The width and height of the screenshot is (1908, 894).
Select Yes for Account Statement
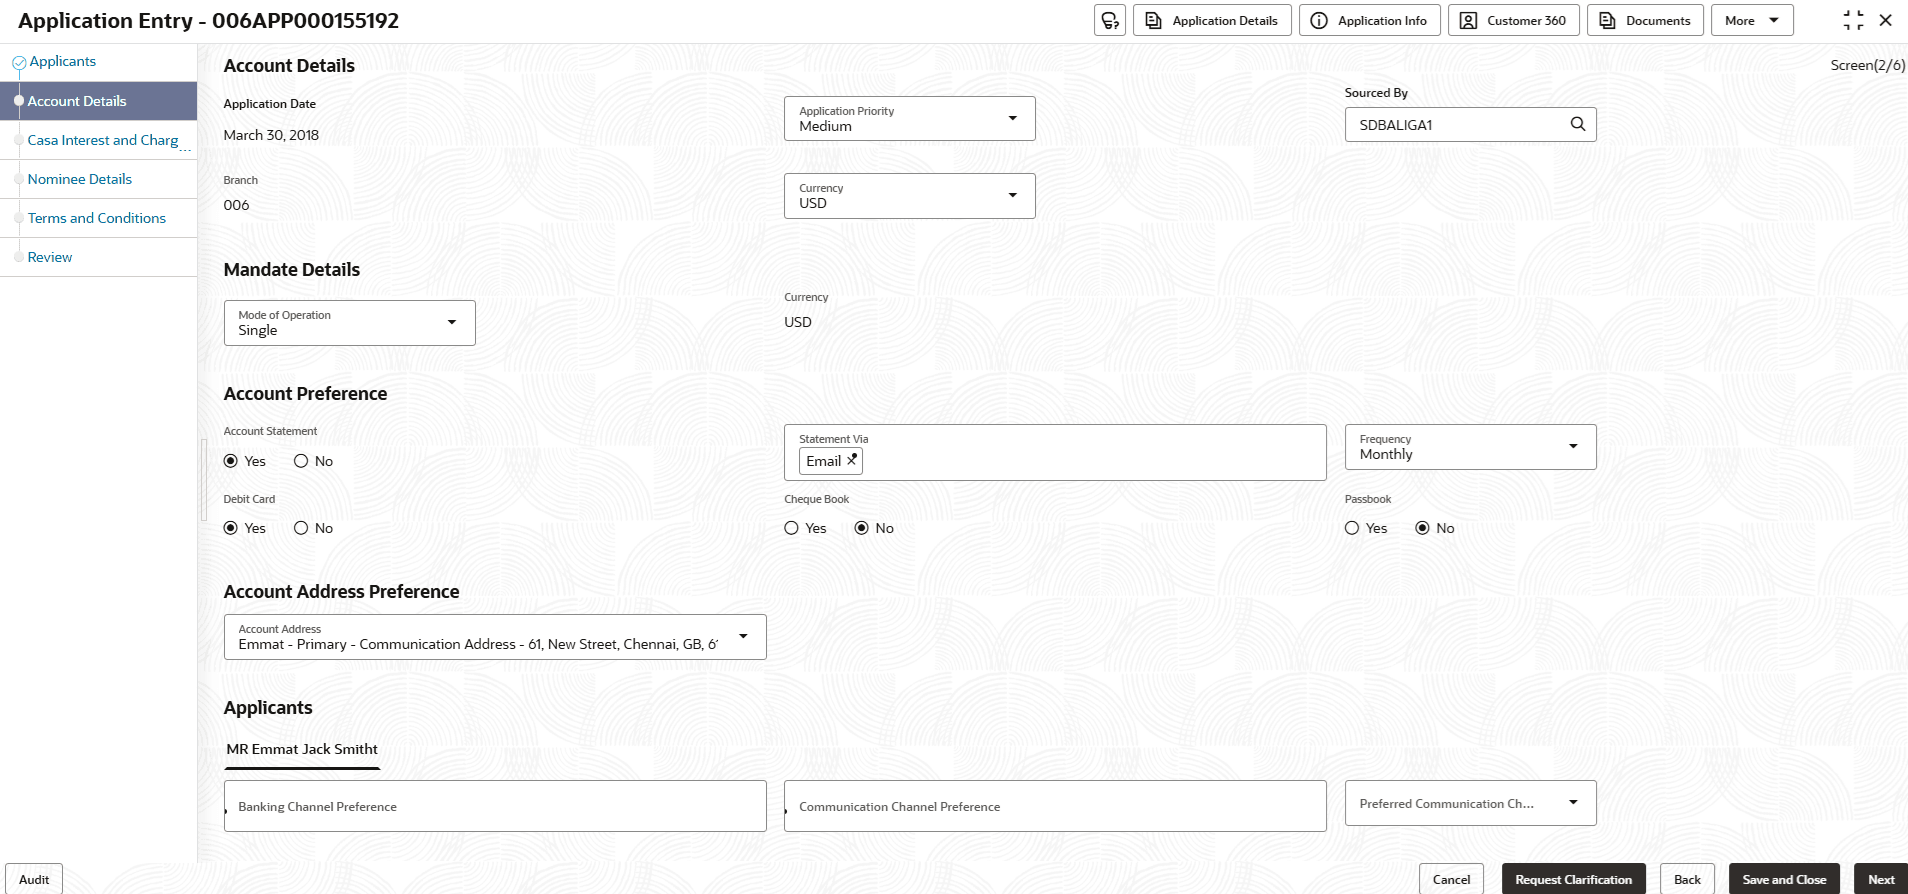point(231,461)
